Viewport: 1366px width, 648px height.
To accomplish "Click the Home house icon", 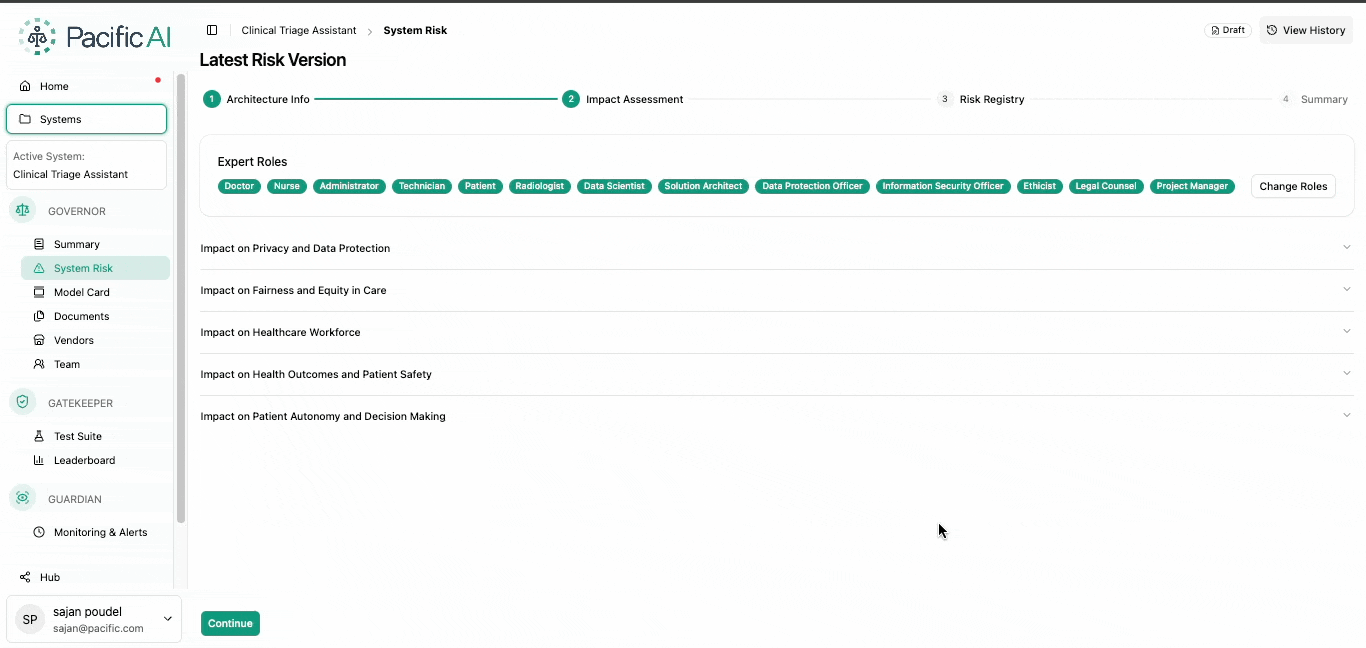I will click(25, 86).
